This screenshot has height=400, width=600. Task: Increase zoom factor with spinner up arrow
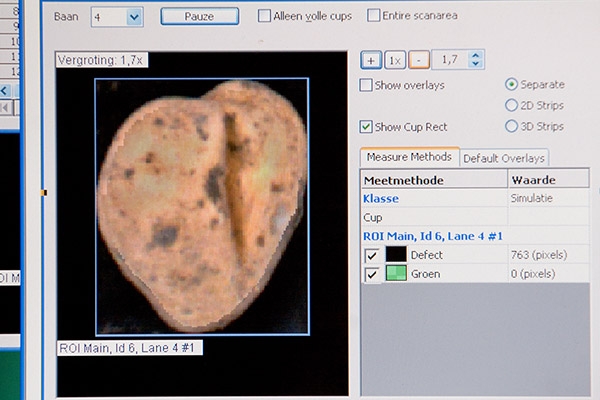coord(475,56)
